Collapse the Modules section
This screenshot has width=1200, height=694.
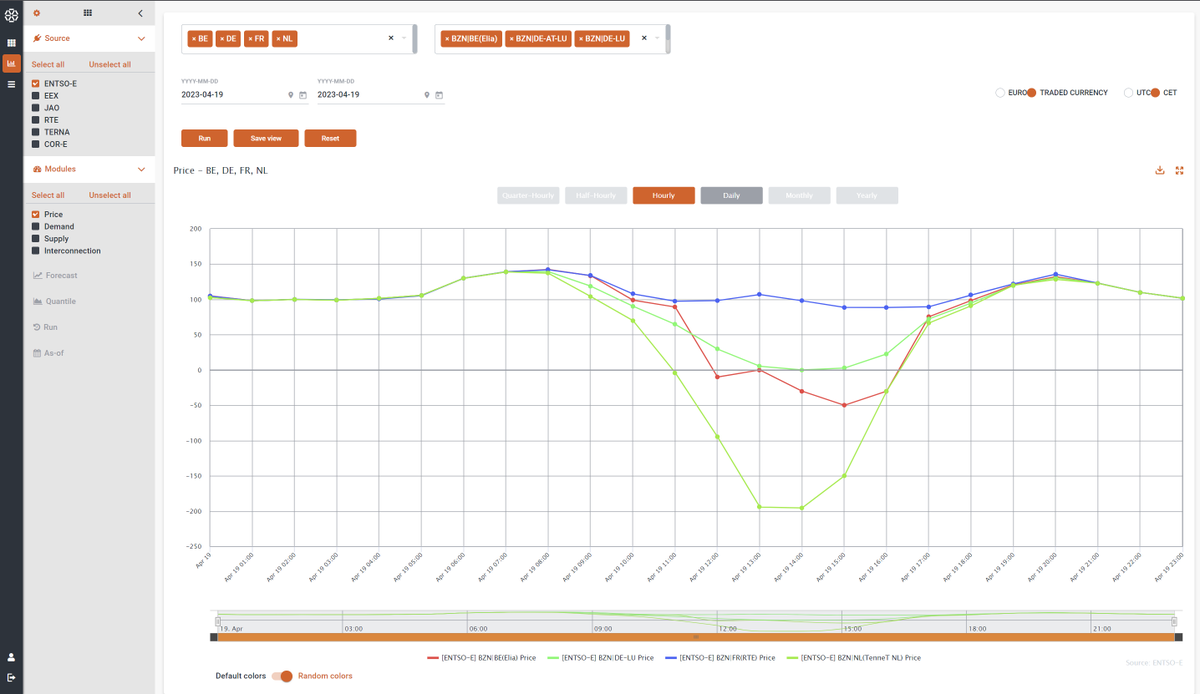coord(141,169)
